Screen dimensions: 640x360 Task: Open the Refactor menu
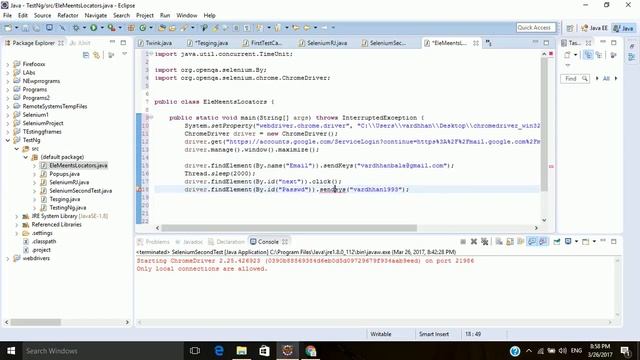[68, 16]
